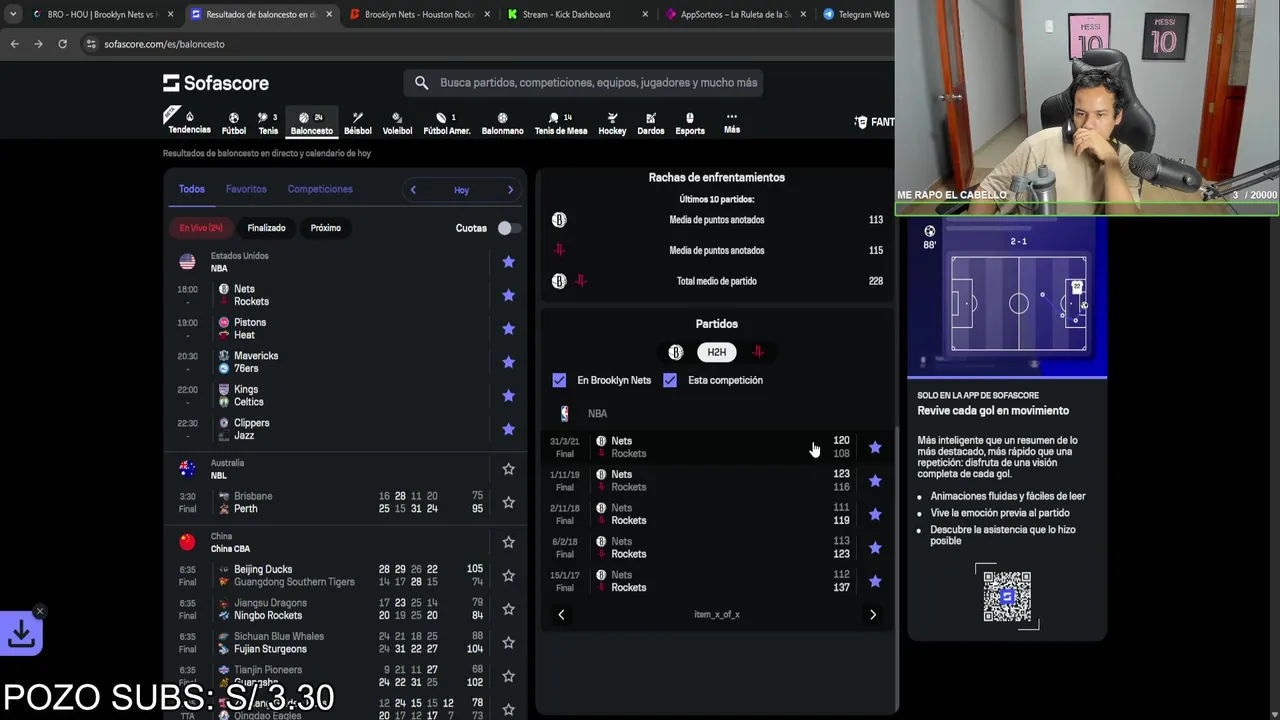The height and width of the screenshot is (720, 1280).
Task: Reload the page in browser
Action: click(x=62, y=44)
